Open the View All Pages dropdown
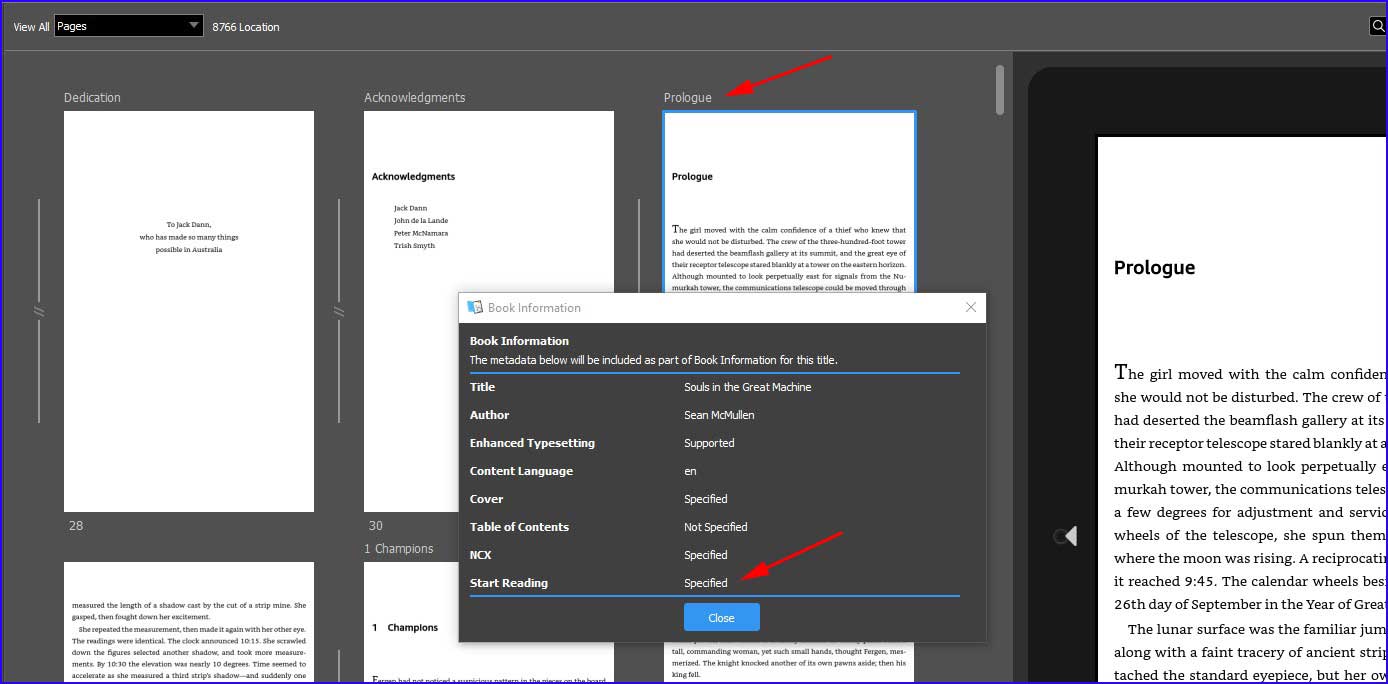1388x684 pixels. (x=129, y=26)
